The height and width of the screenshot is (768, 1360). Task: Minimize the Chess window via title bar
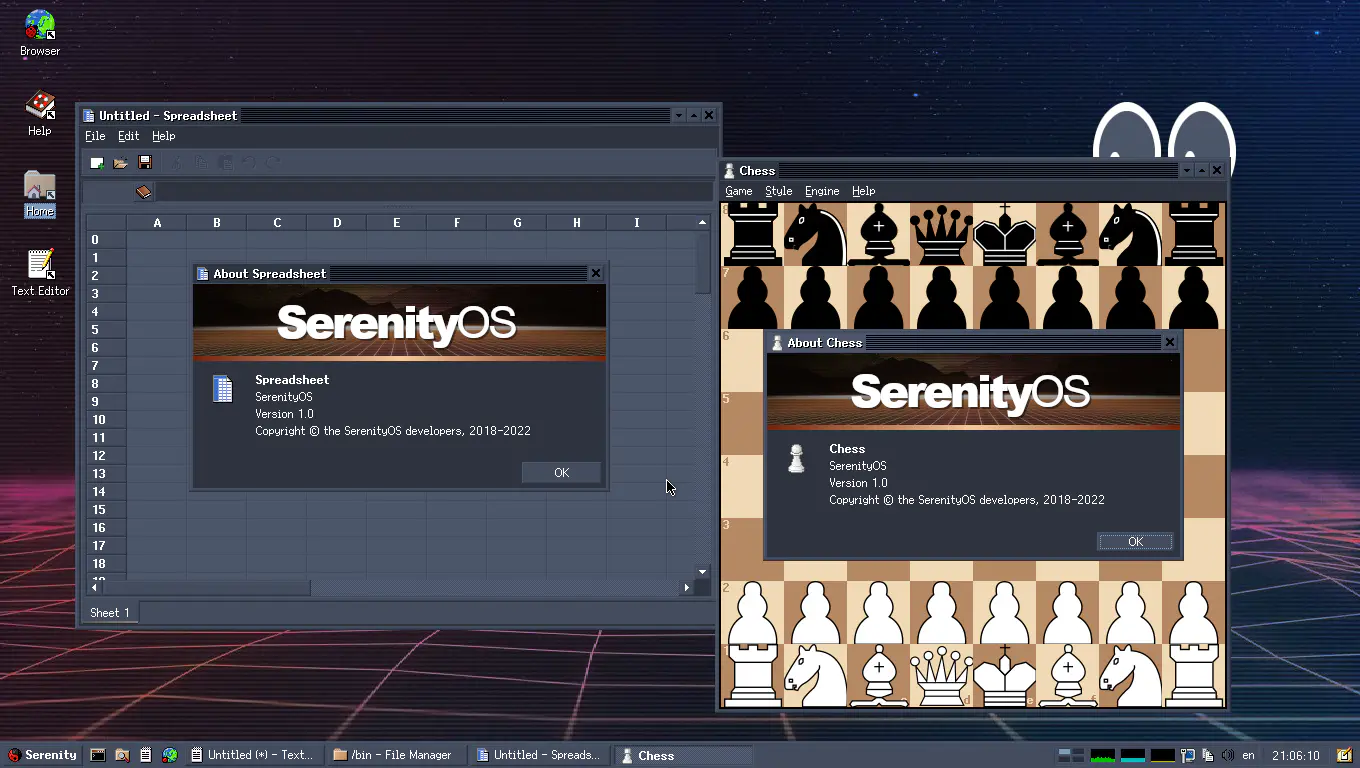click(1187, 171)
